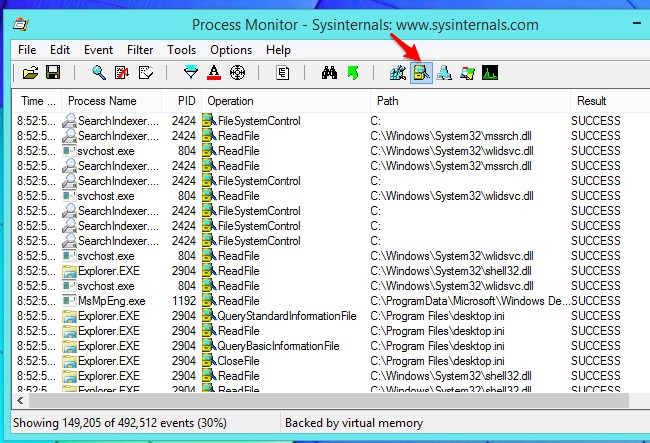The image size is (650, 443).
Task: Toggle Show Profiling Events graph icon
Action: [x=490, y=73]
